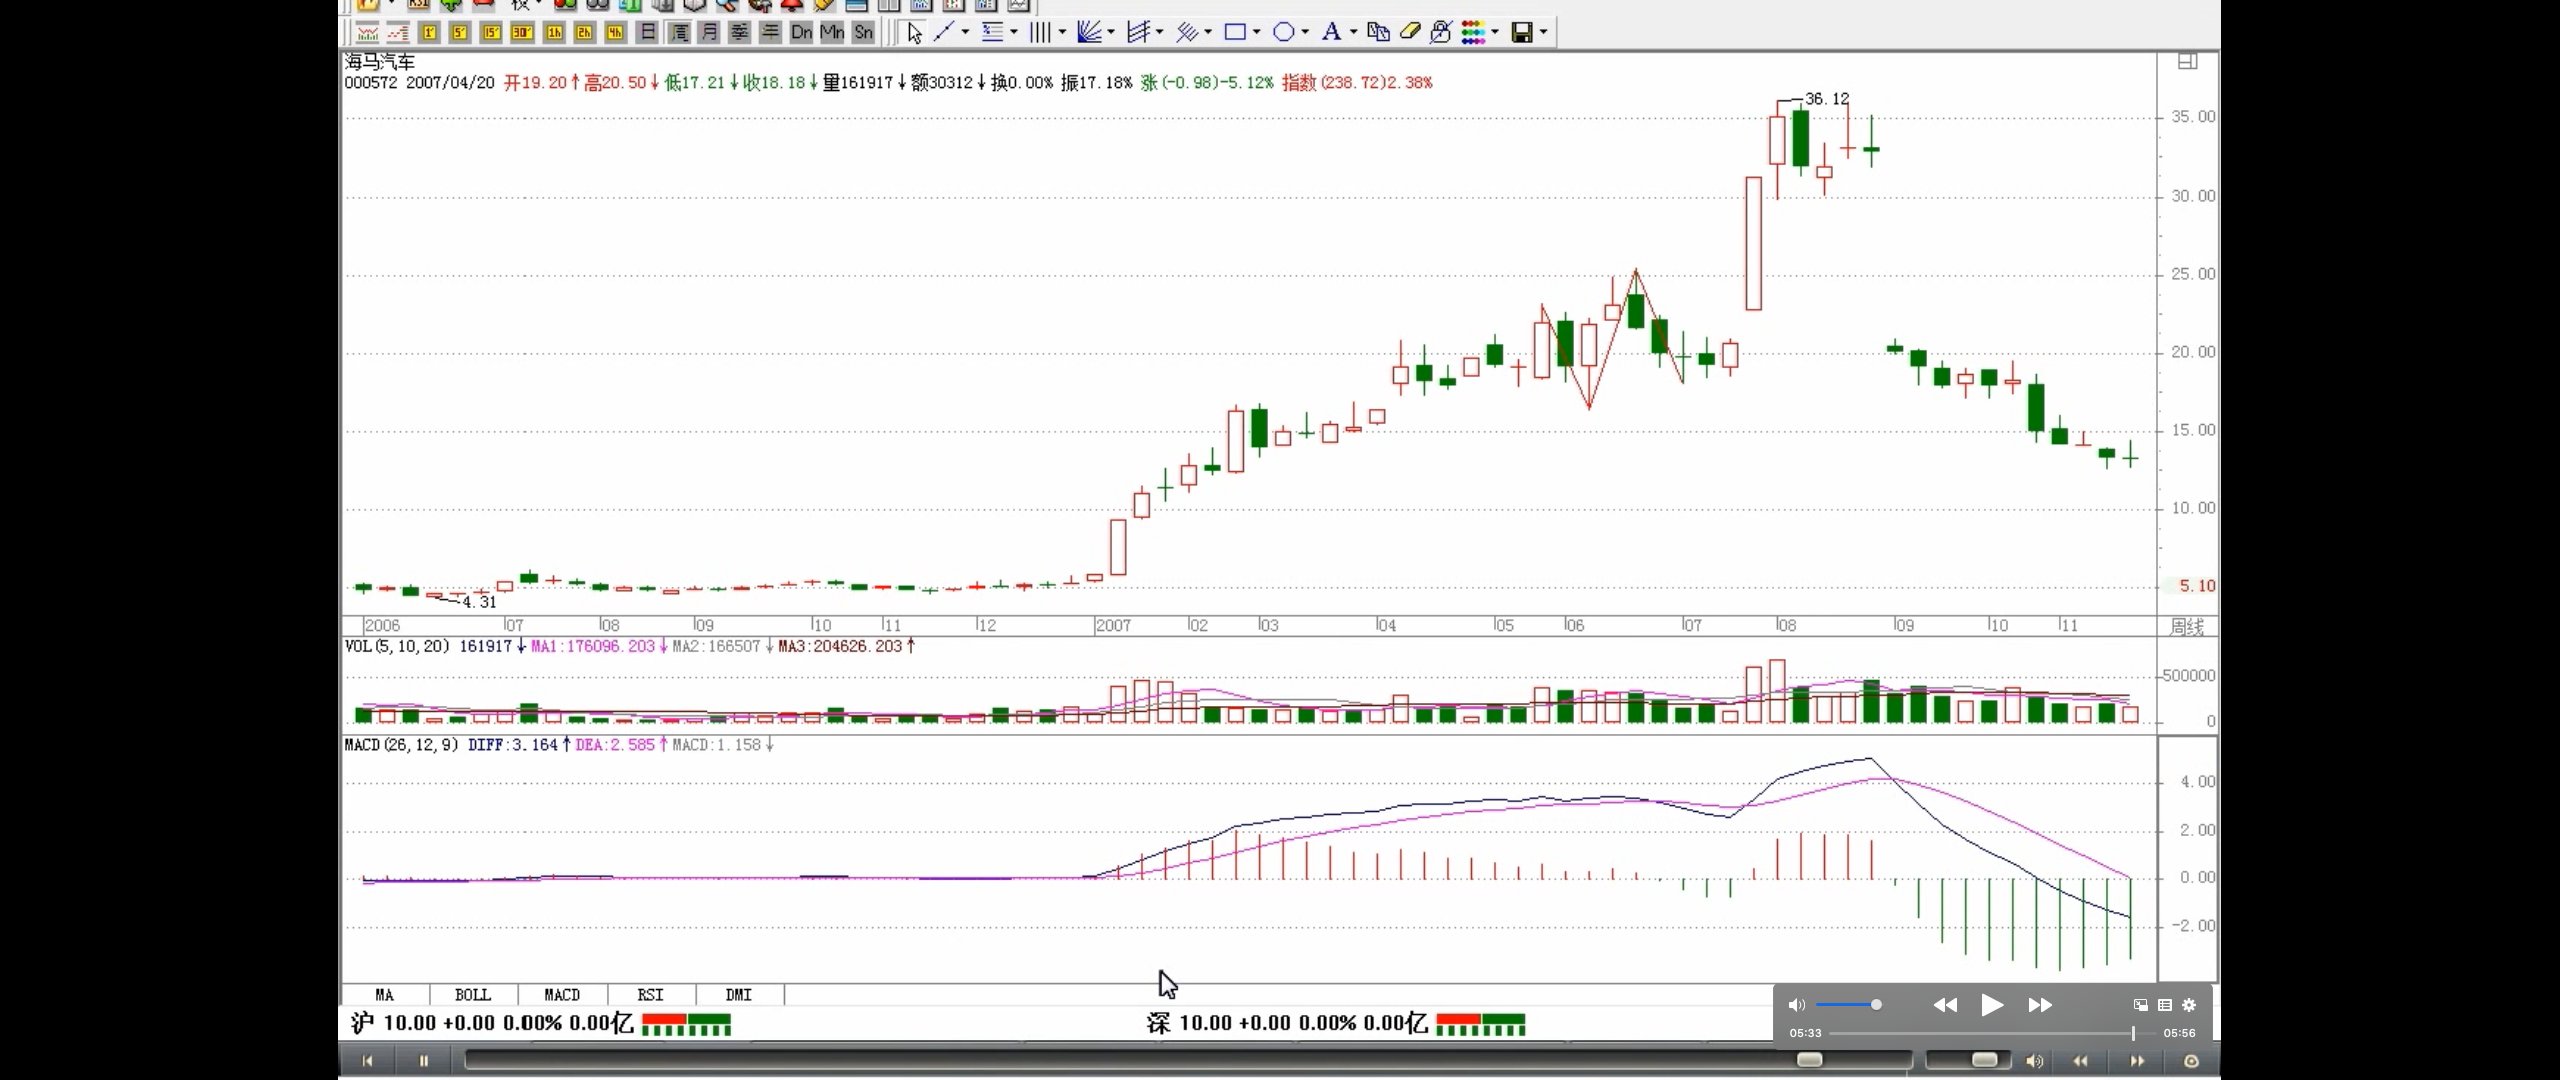The width and height of the screenshot is (2560, 1080).
Task: Click the video player settings gear
Action: (x=2189, y=1005)
